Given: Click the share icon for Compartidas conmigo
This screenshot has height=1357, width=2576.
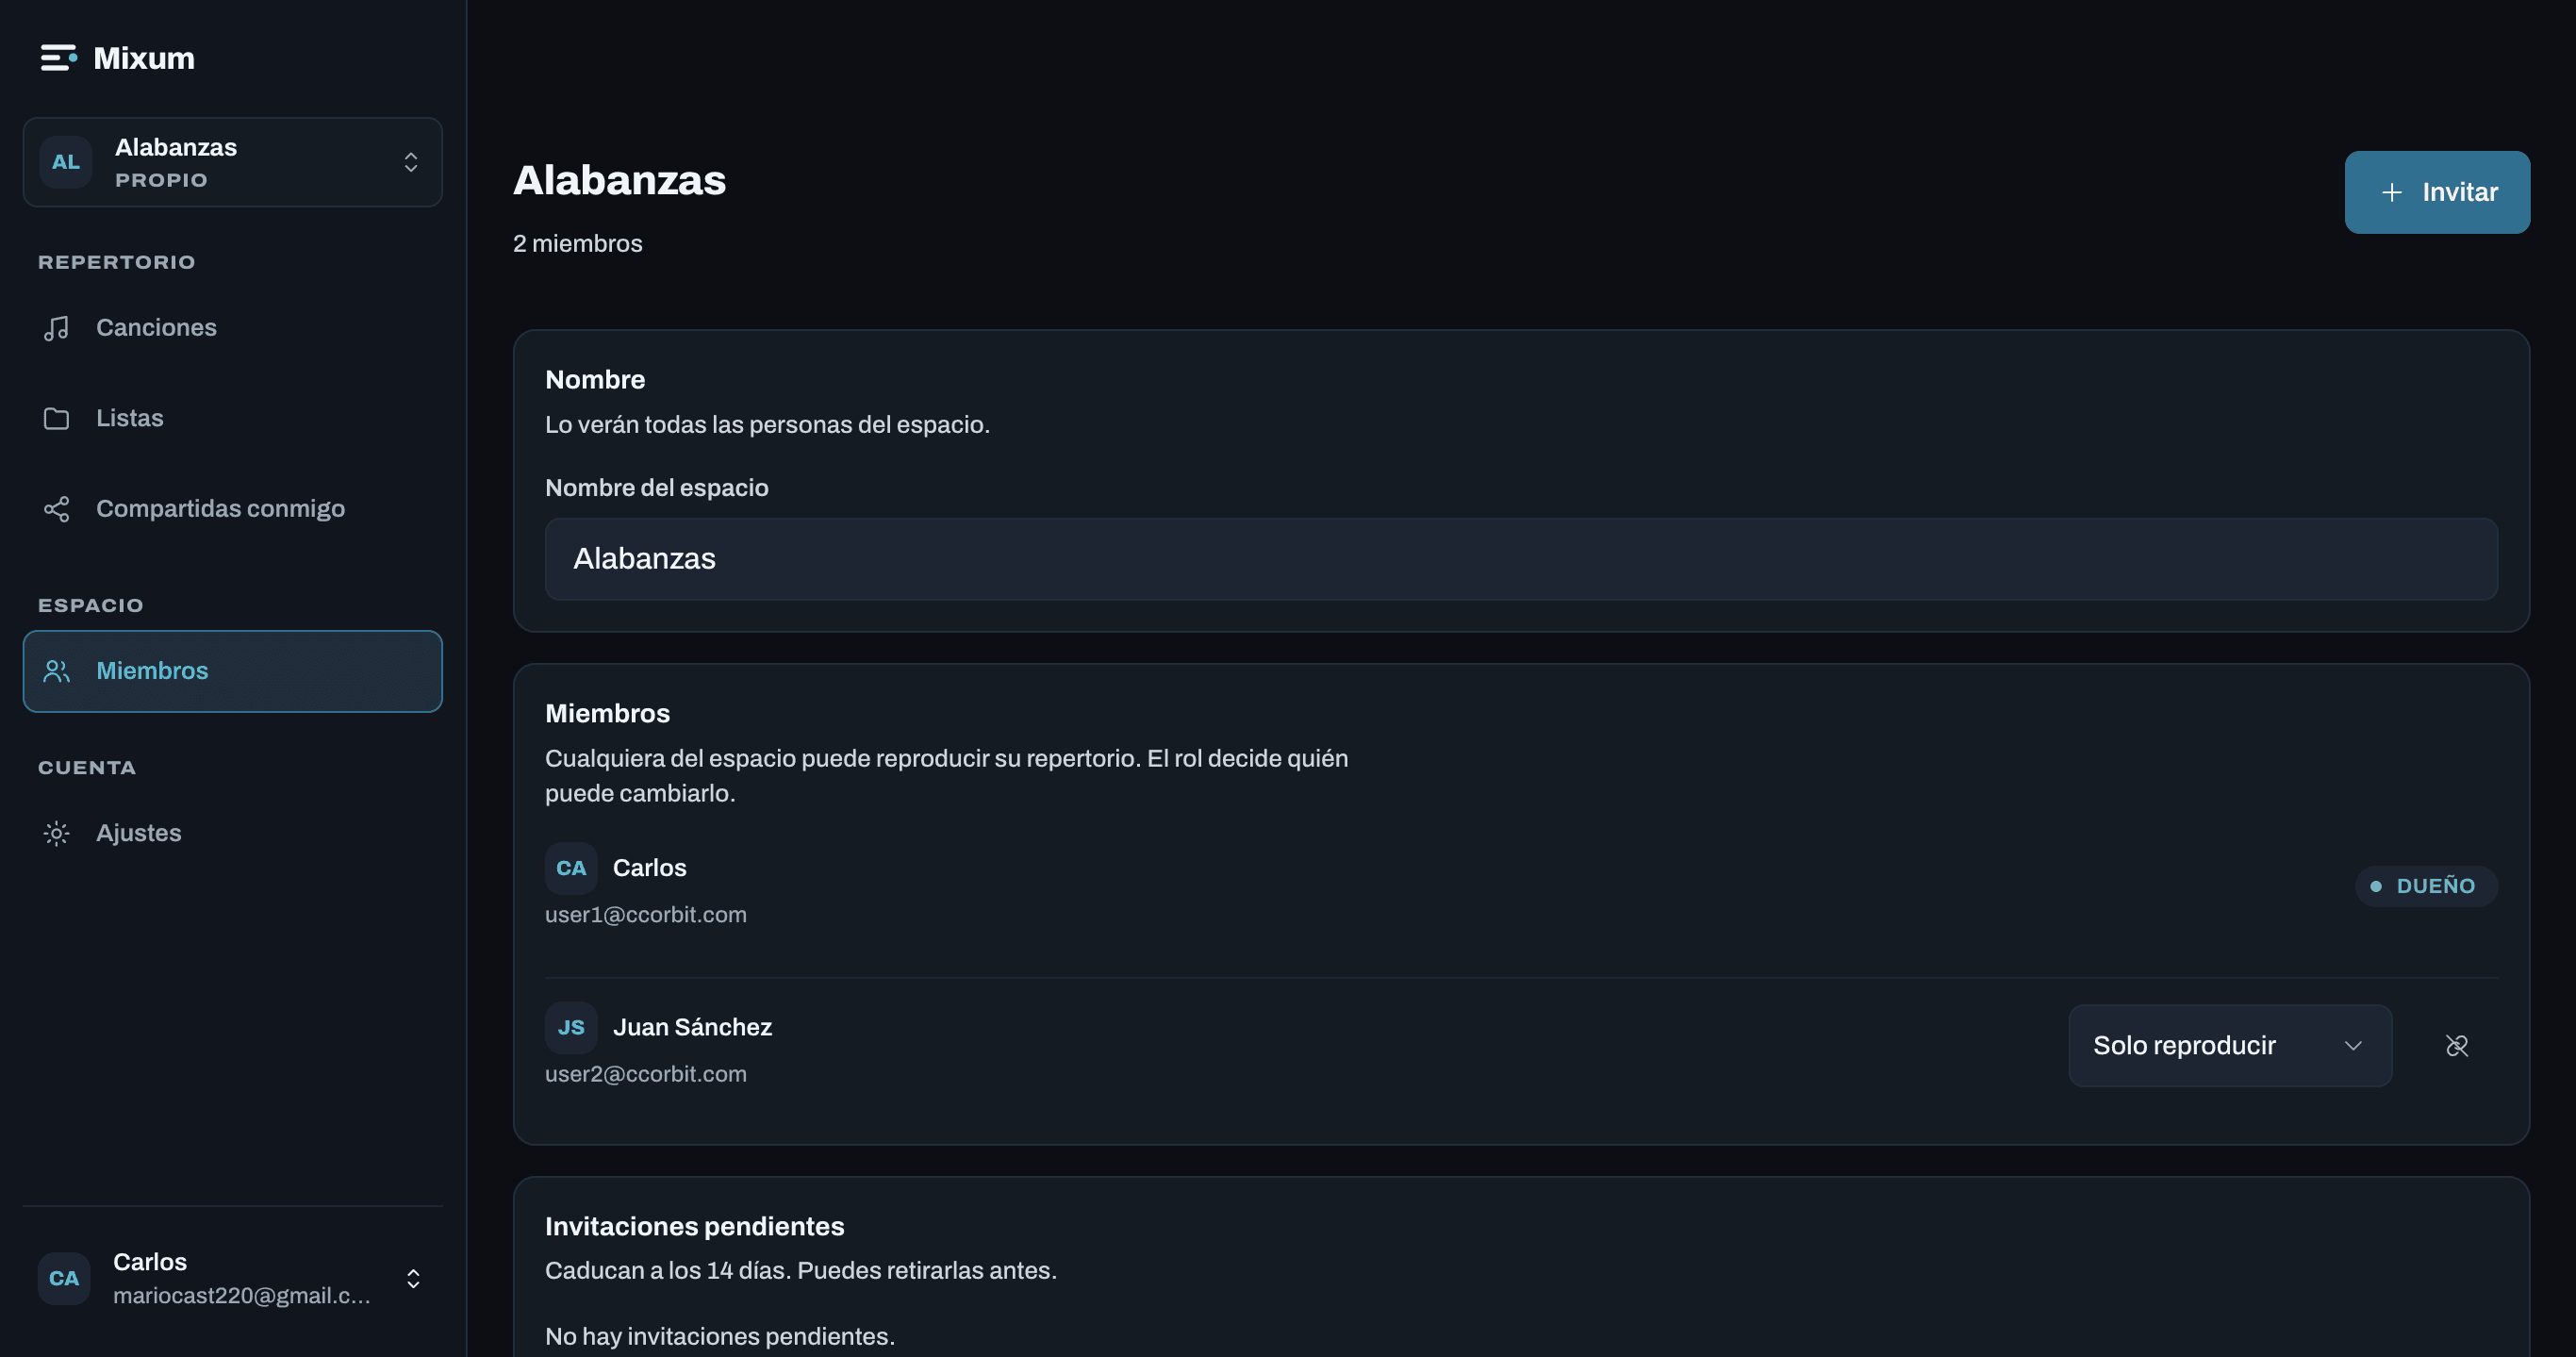Looking at the screenshot, I should (56, 509).
